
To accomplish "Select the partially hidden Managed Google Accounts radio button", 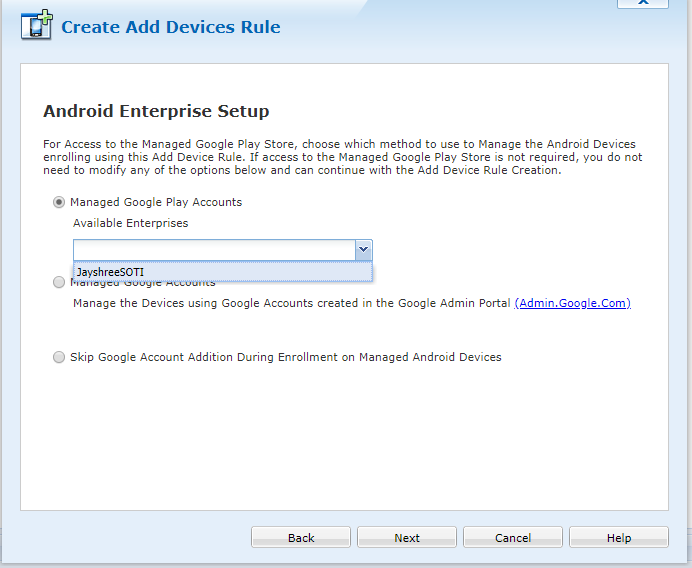I will [59, 283].
